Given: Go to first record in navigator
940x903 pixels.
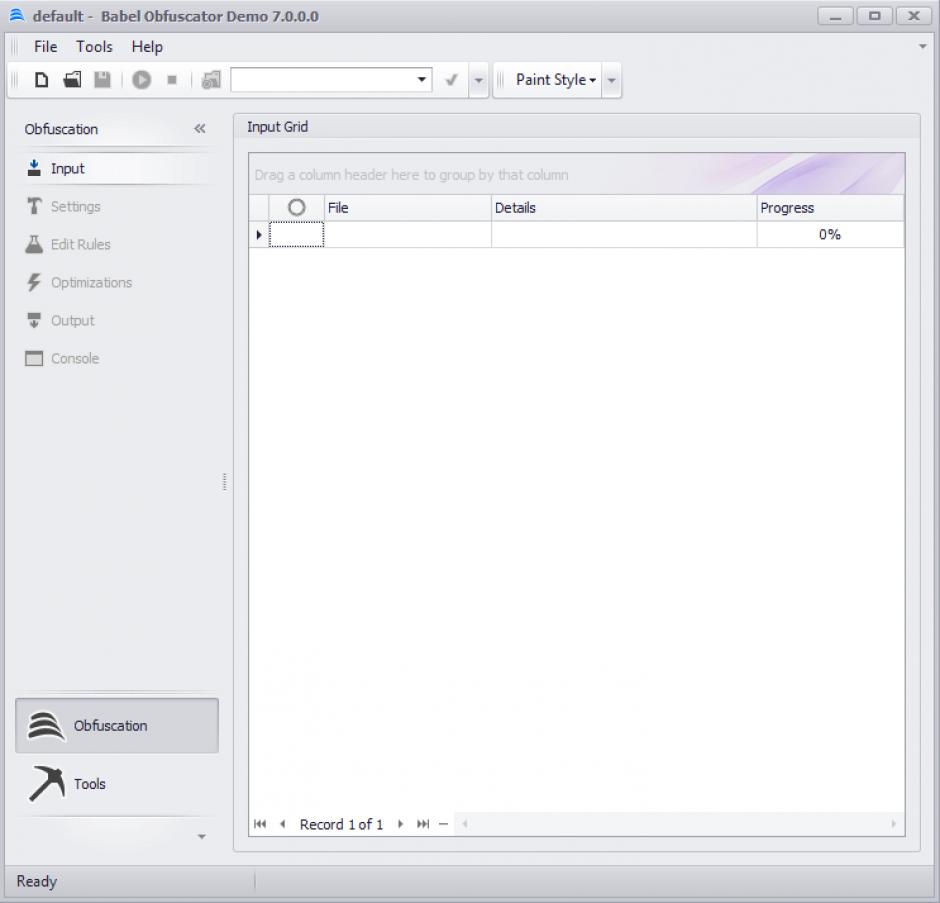Looking at the screenshot, I should click(260, 824).
